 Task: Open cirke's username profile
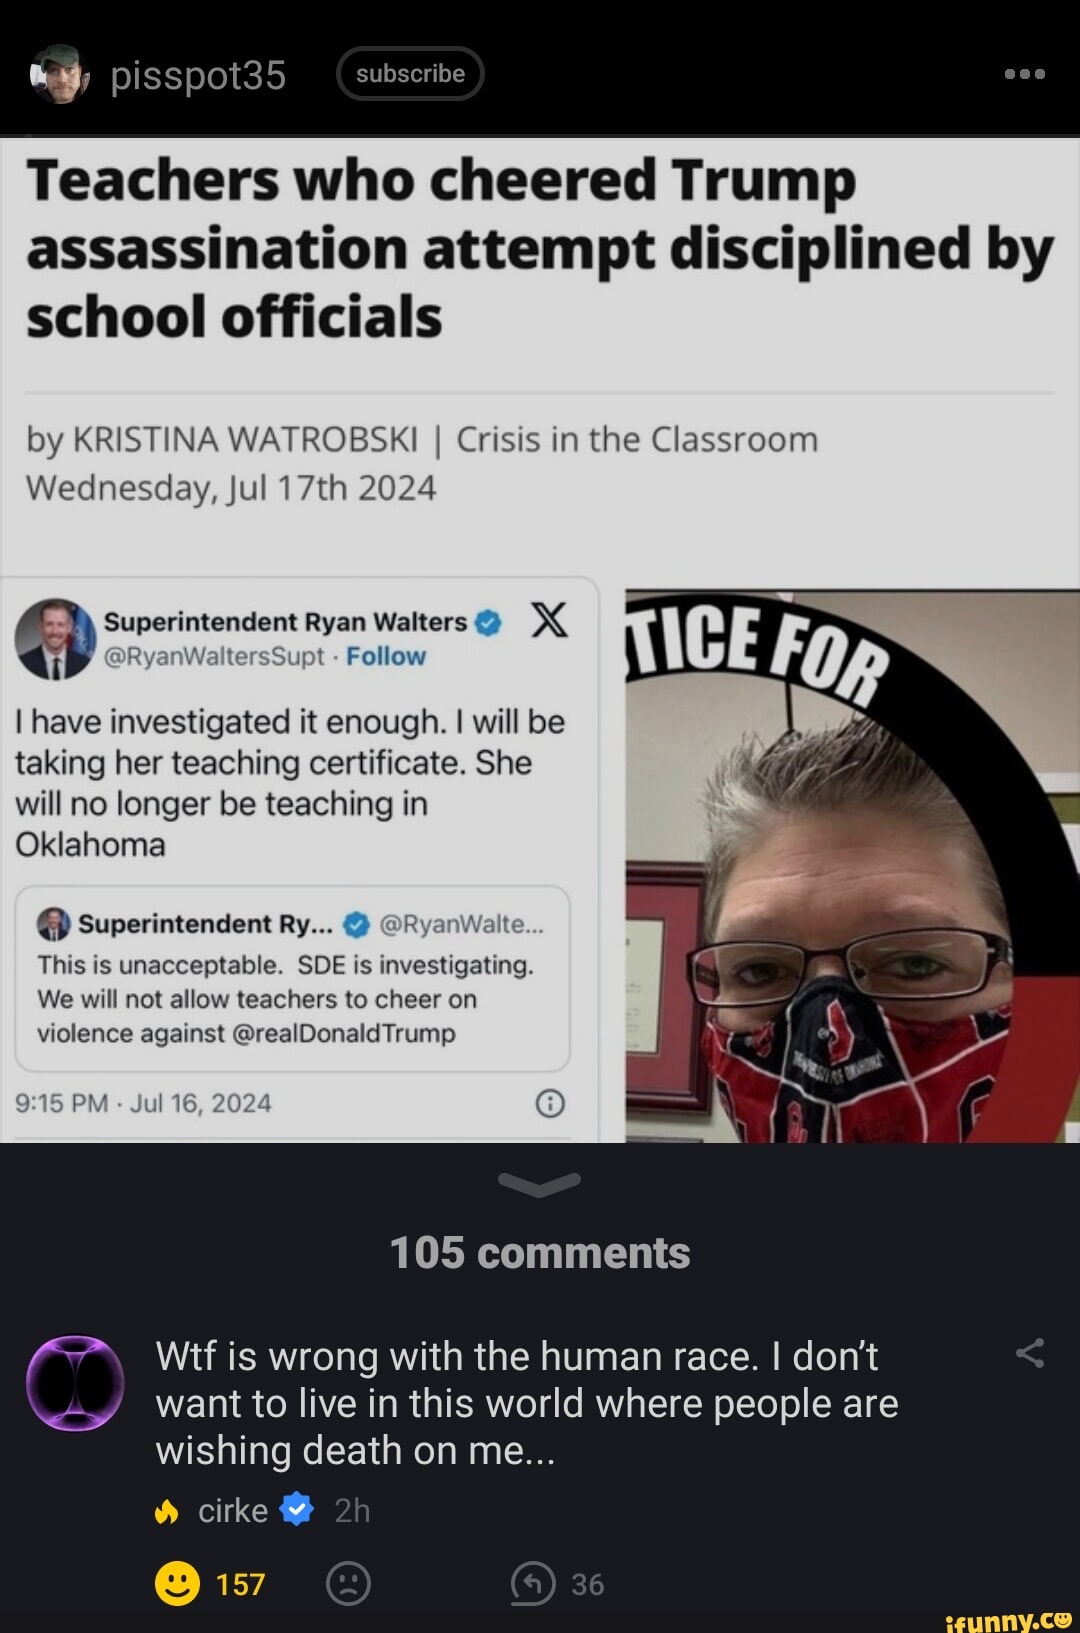(x=232, y=1510)
